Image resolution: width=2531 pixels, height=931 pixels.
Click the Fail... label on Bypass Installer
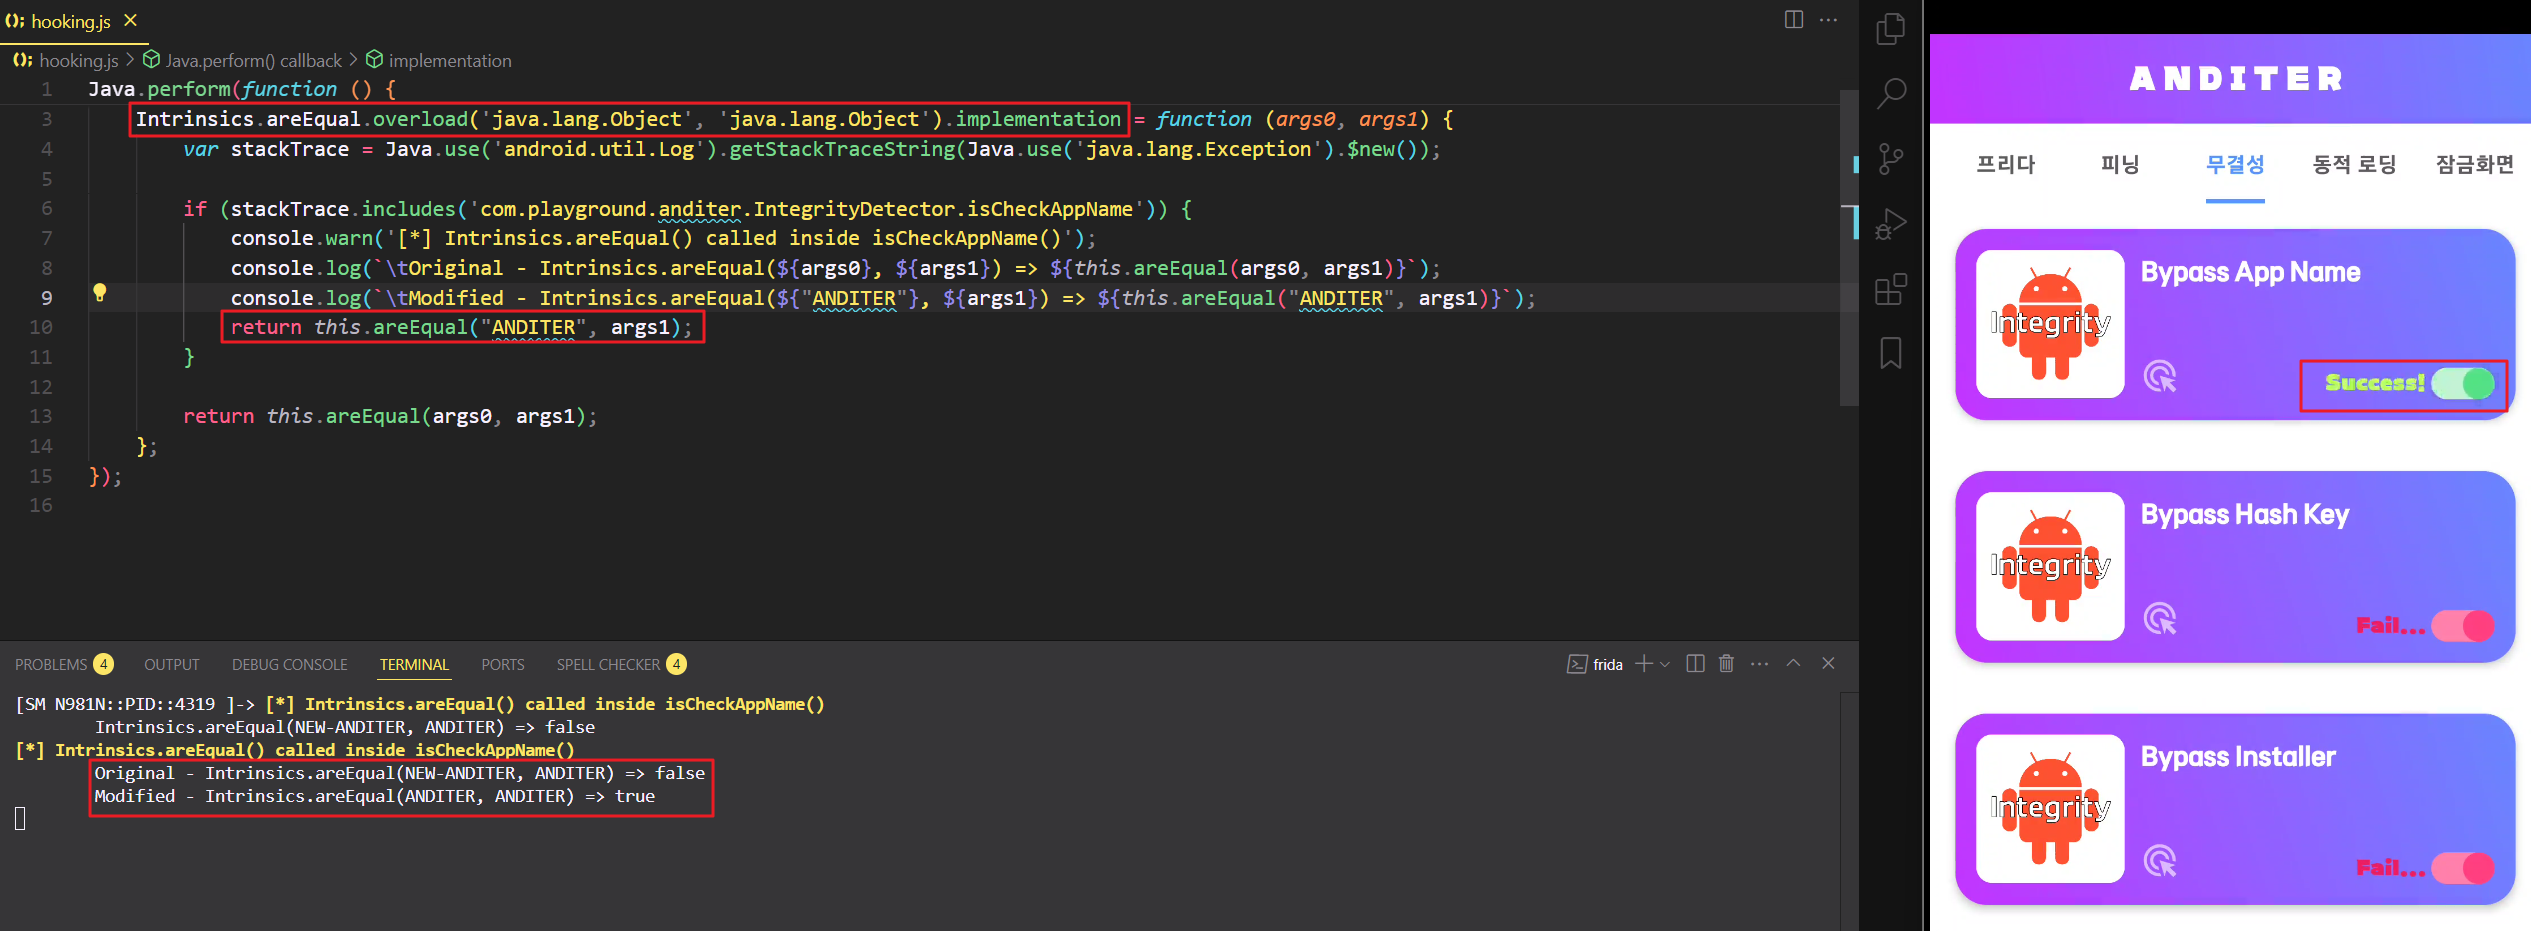pos(2390,868)
